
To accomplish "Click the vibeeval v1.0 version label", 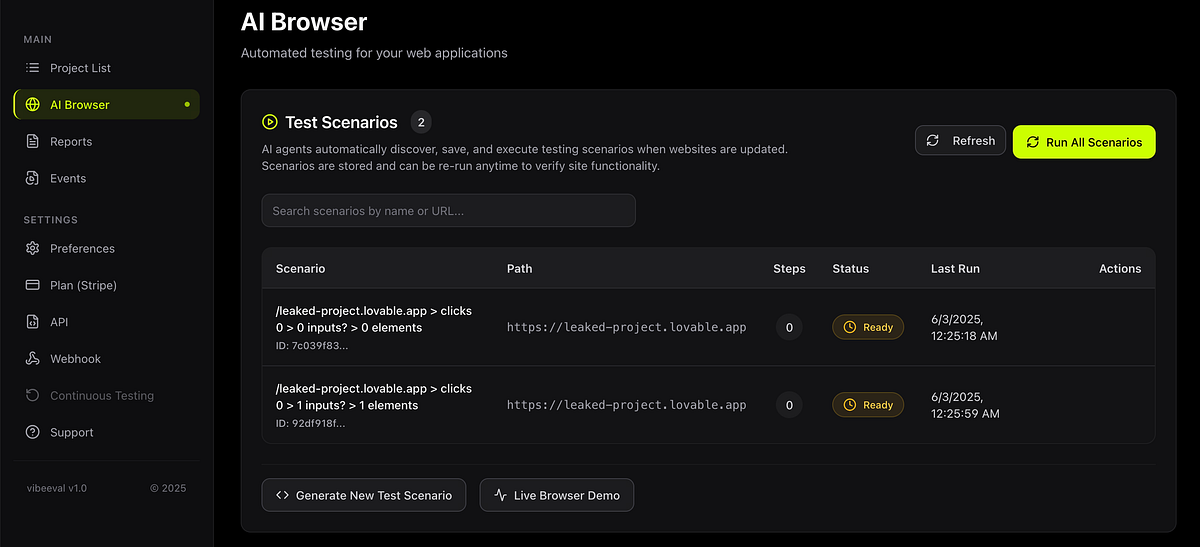I will 57,488.
